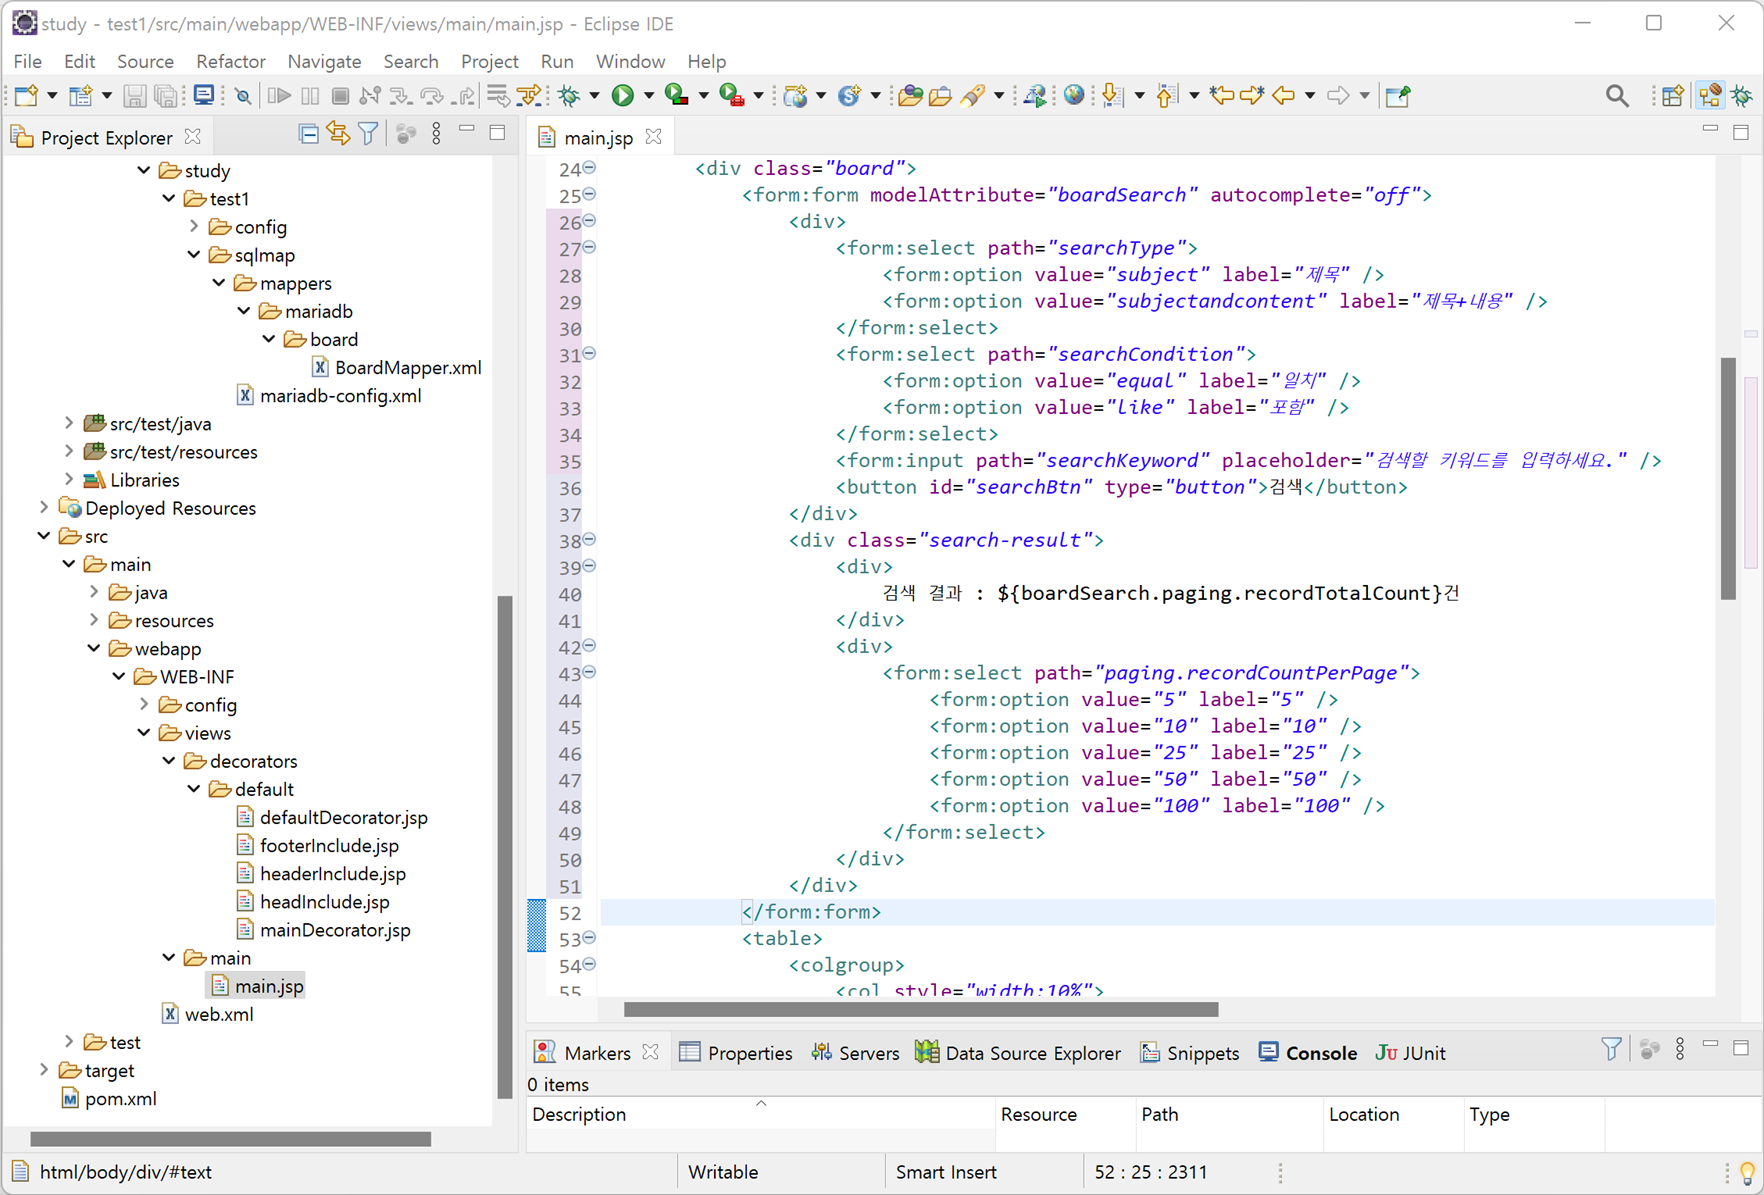Click the Resume debug icon
The height and width of the screenshot is (1195, 1764).
click(x=280, y=96)
